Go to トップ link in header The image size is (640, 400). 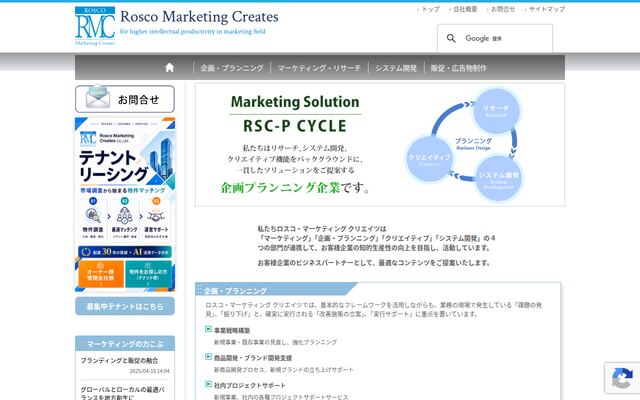click(430, 9)
